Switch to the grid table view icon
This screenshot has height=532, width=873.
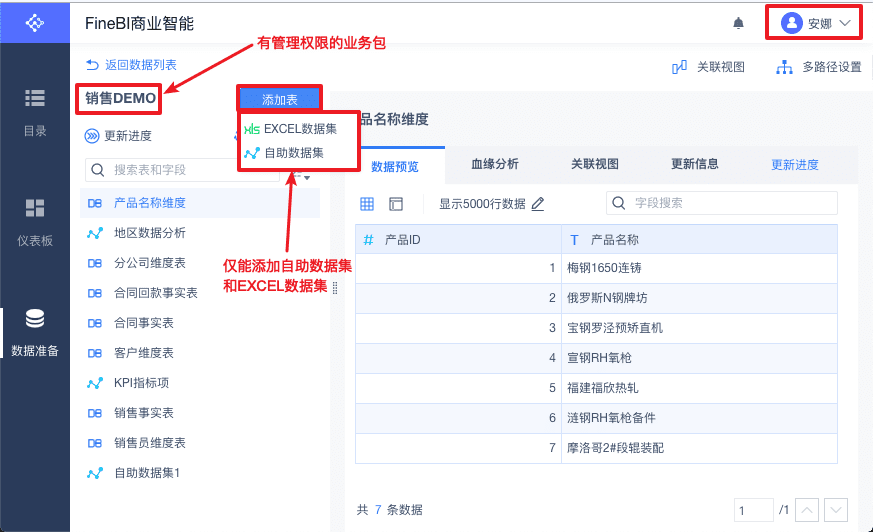click(367, 204)
